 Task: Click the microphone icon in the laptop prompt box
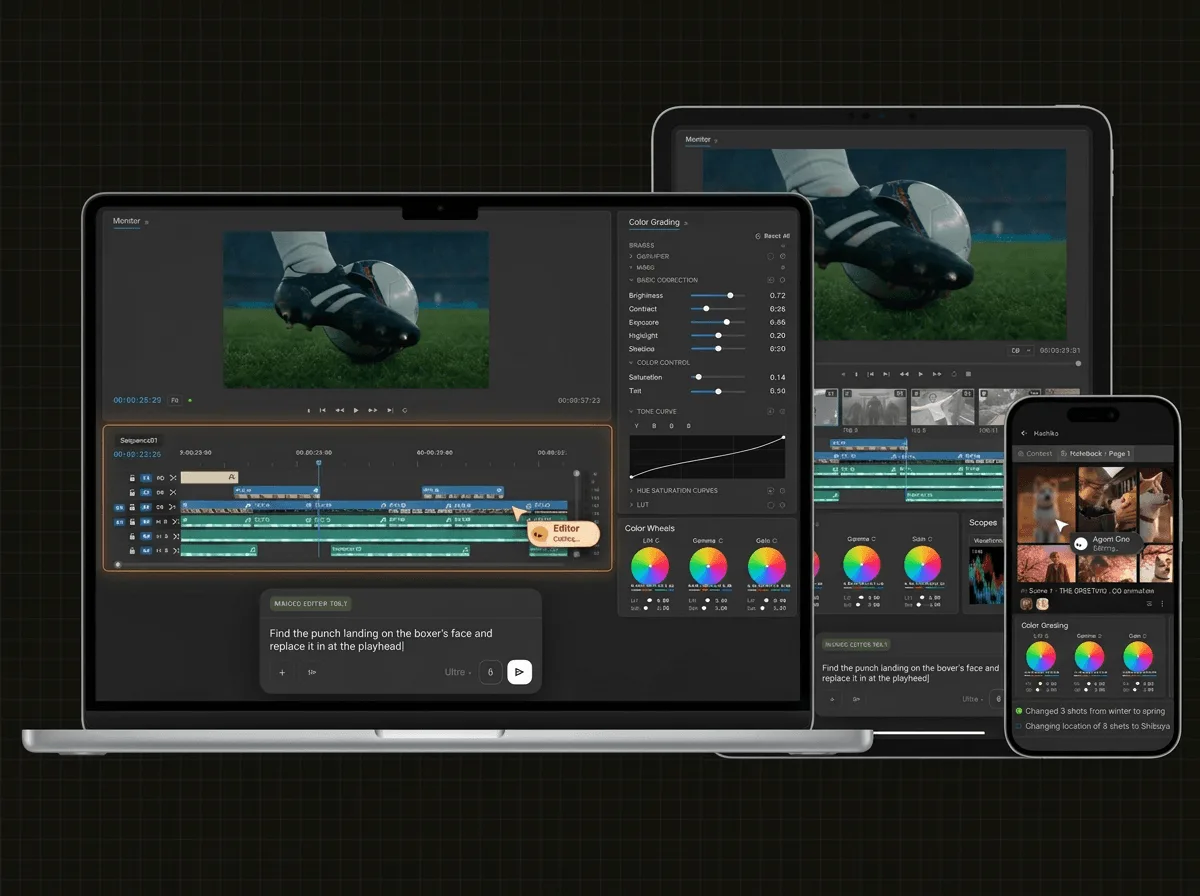click(490, 672)
